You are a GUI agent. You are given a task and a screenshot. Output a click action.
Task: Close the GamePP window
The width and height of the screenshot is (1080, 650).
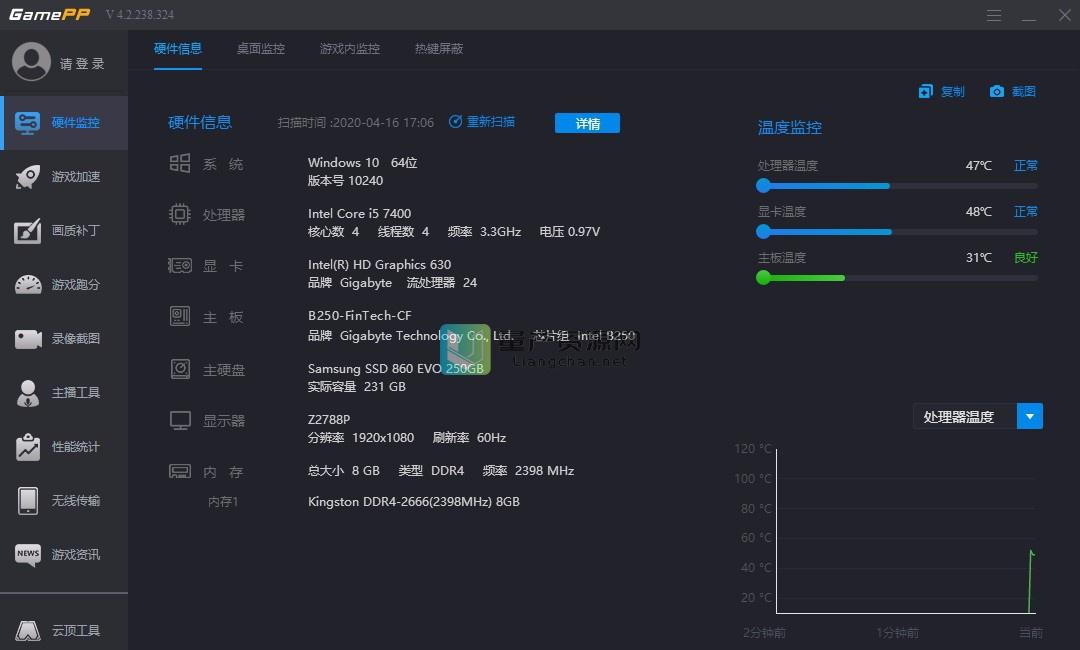1064,15
